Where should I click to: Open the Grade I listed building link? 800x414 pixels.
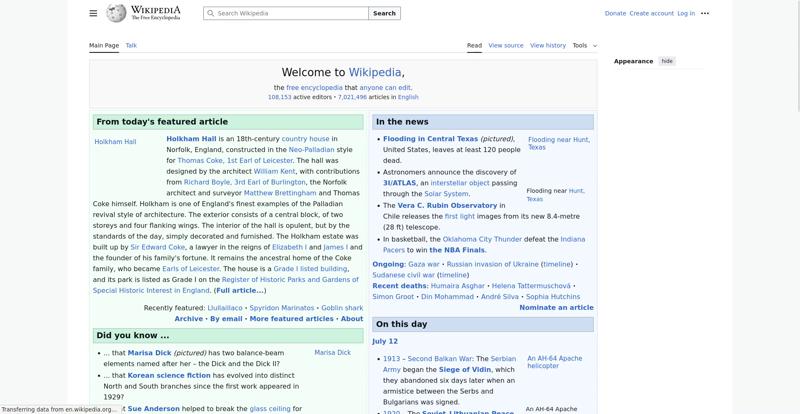[x=310, y=269]
